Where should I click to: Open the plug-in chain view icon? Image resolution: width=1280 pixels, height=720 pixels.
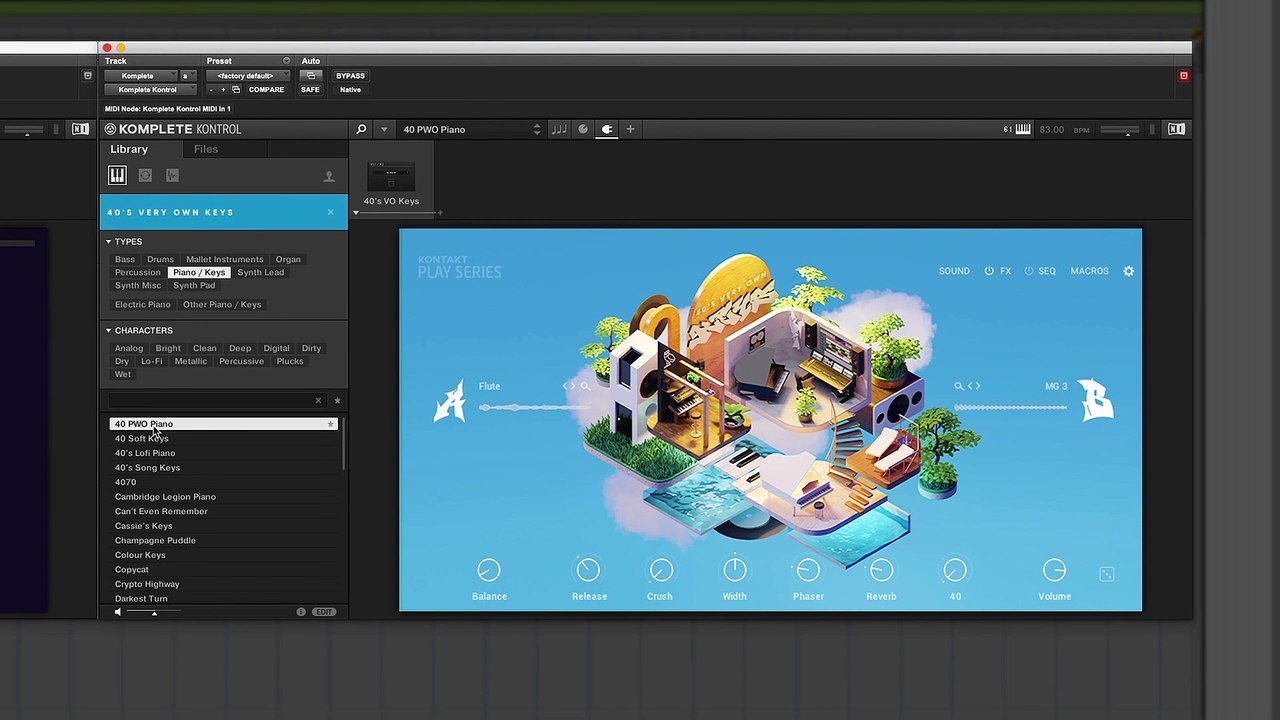[606, 129]
